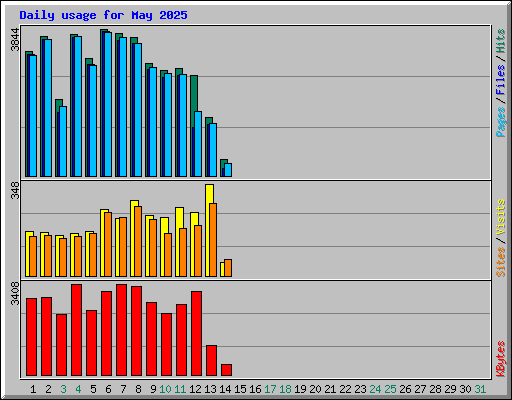Click the "Hits" legend label

click(x=501, y=41)
